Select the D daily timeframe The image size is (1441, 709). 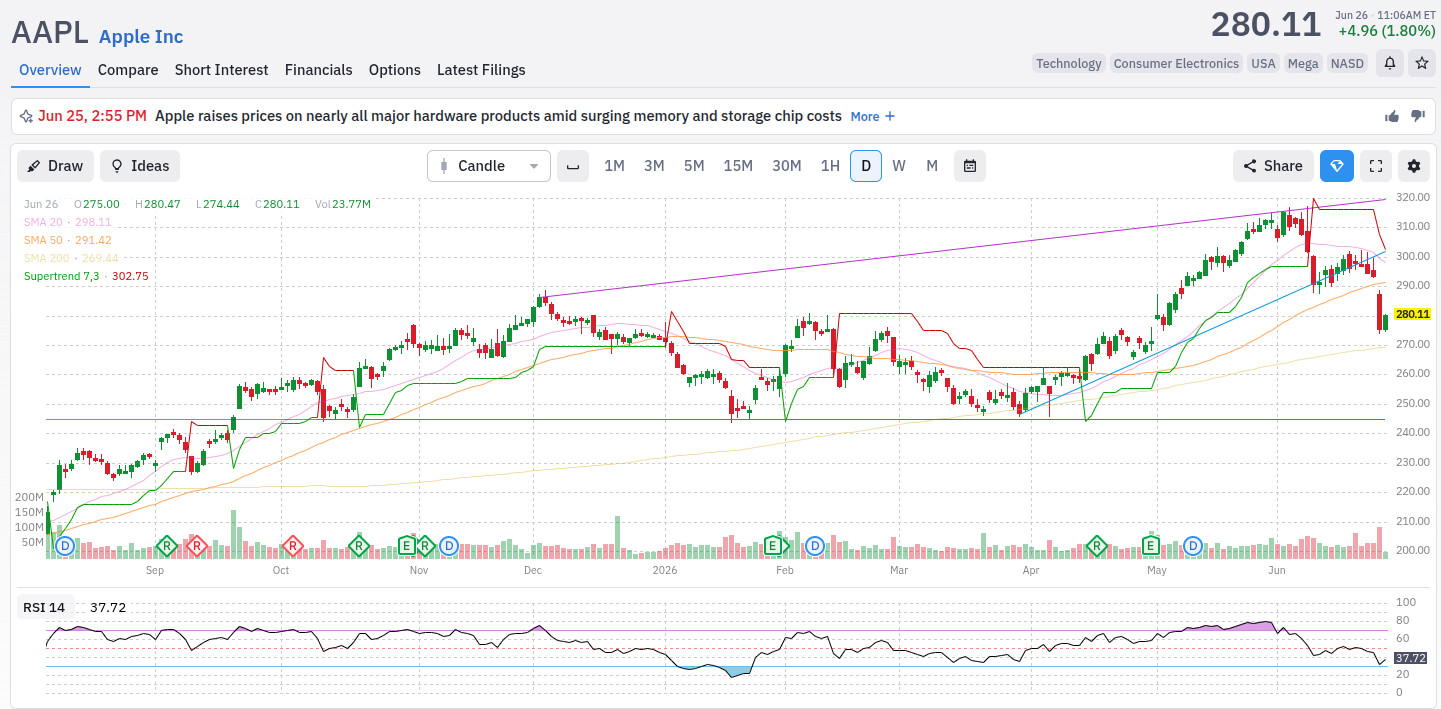(x=866, y=166)
